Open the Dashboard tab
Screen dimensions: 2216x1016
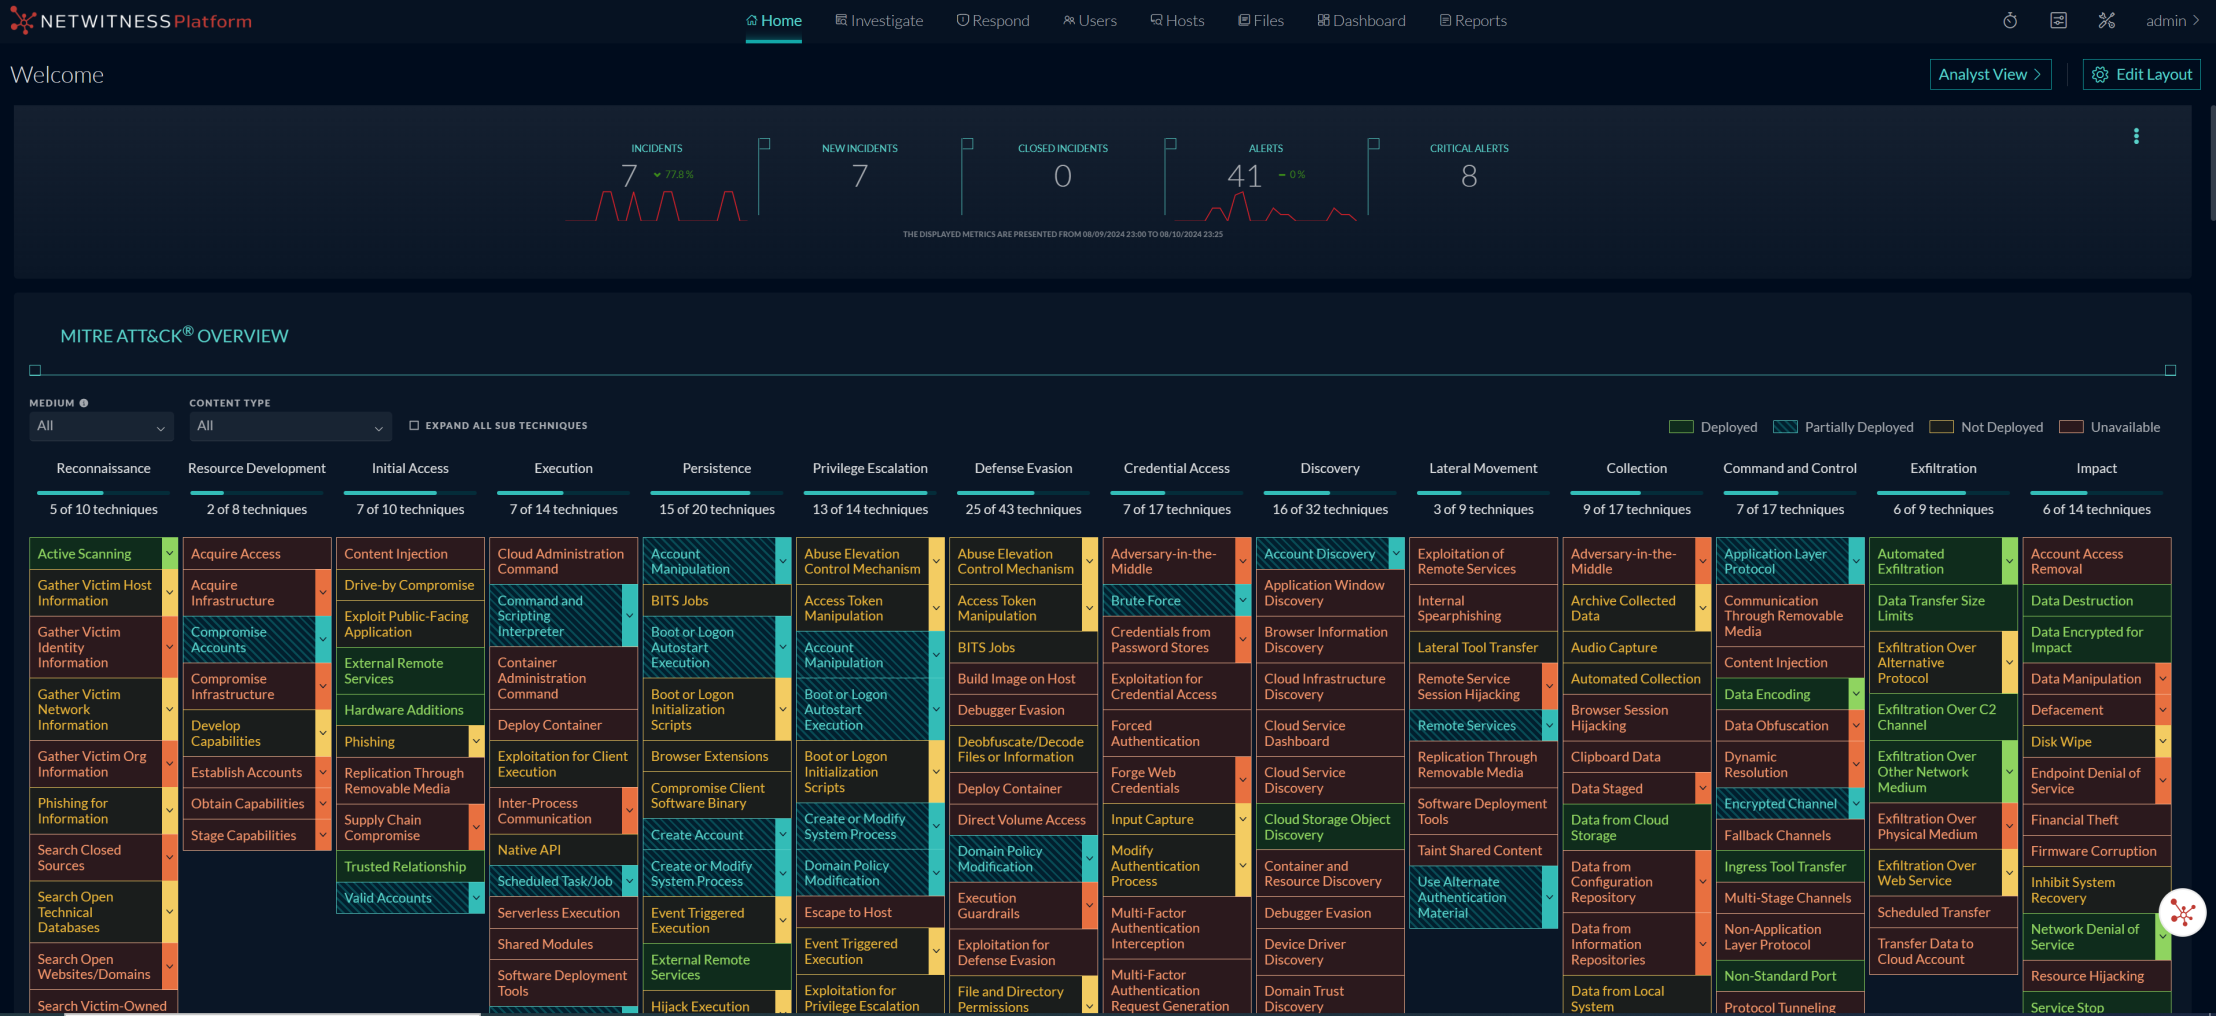(1361, 21)
